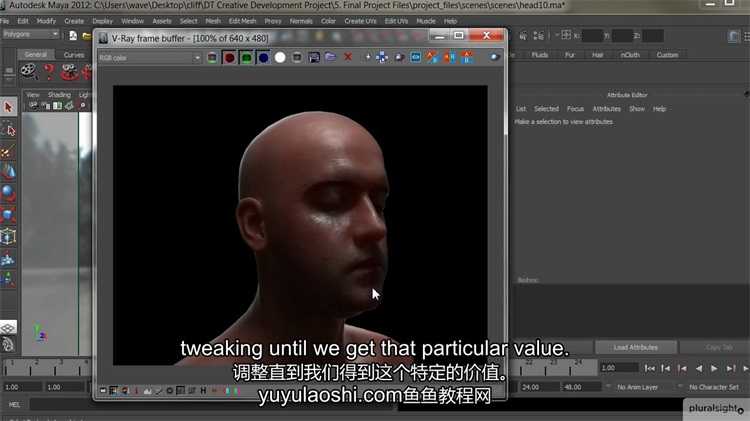Open the Edit Mesh menu

[242, 21]
